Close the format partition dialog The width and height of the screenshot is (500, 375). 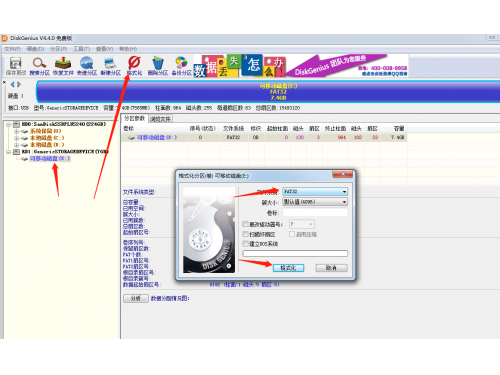point(343,174)
